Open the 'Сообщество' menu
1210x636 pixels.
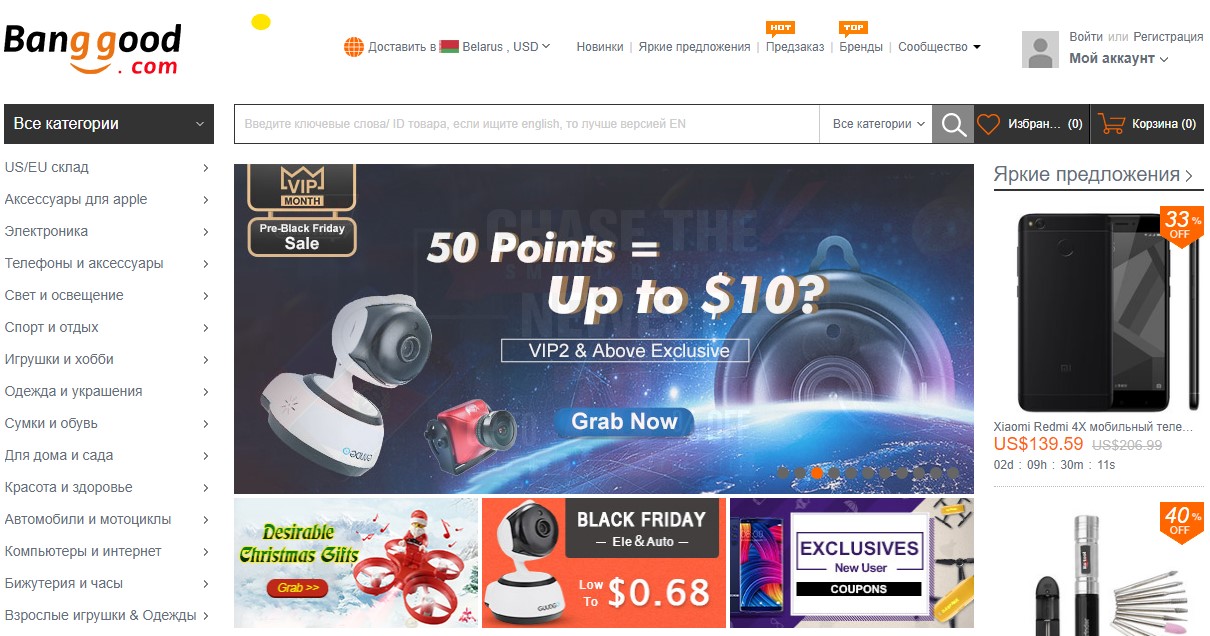939,47
